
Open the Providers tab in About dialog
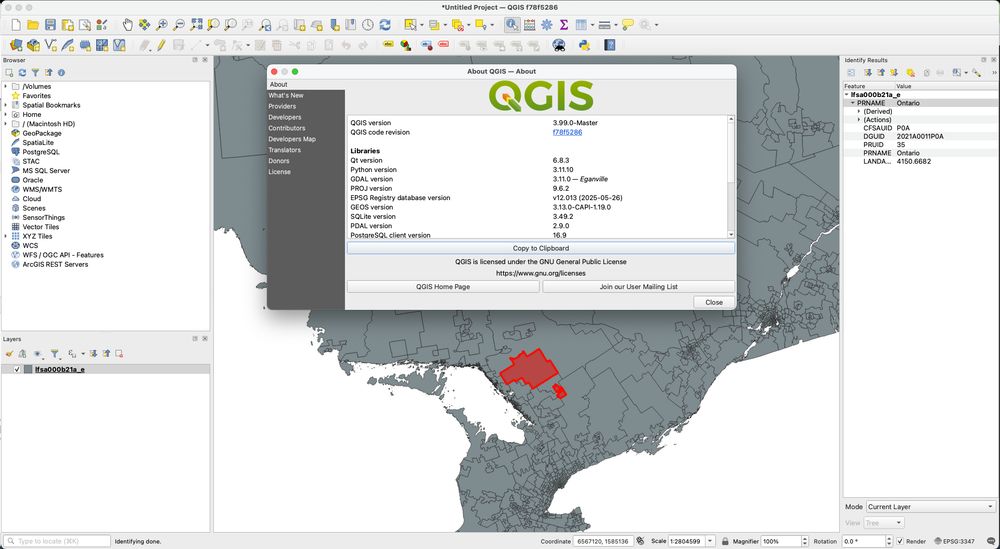coord(282,106)
